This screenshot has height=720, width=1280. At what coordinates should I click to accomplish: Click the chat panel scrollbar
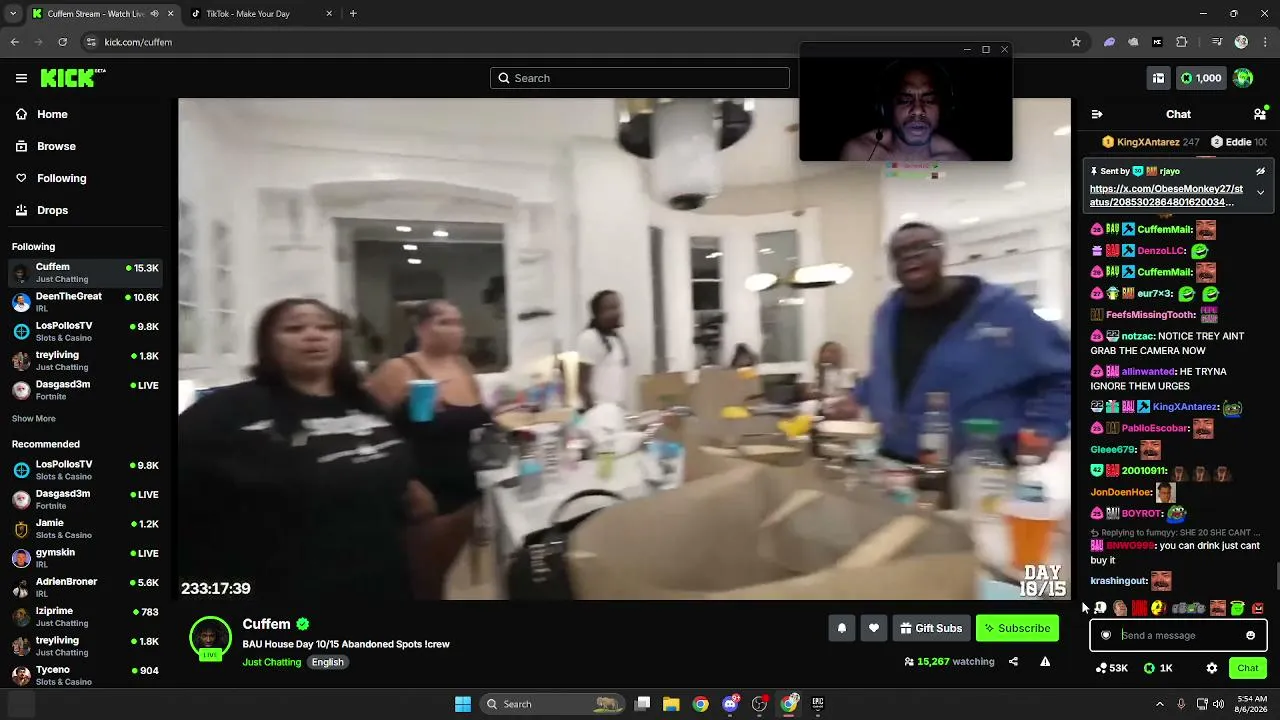[x=1277, y=577]
